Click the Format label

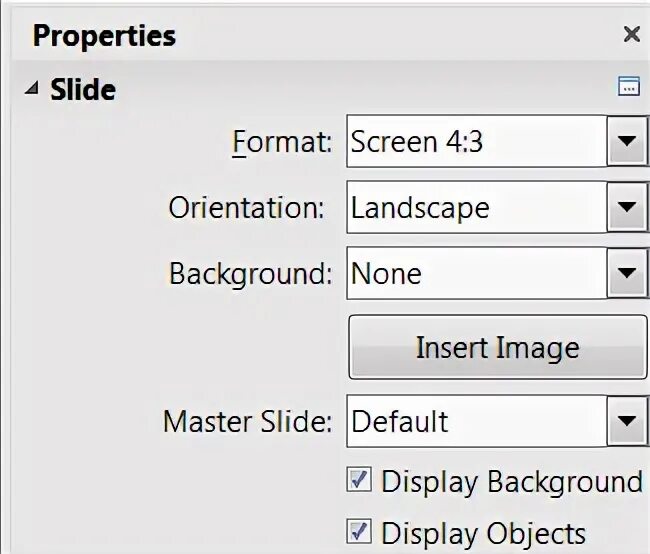click(281, 142)
